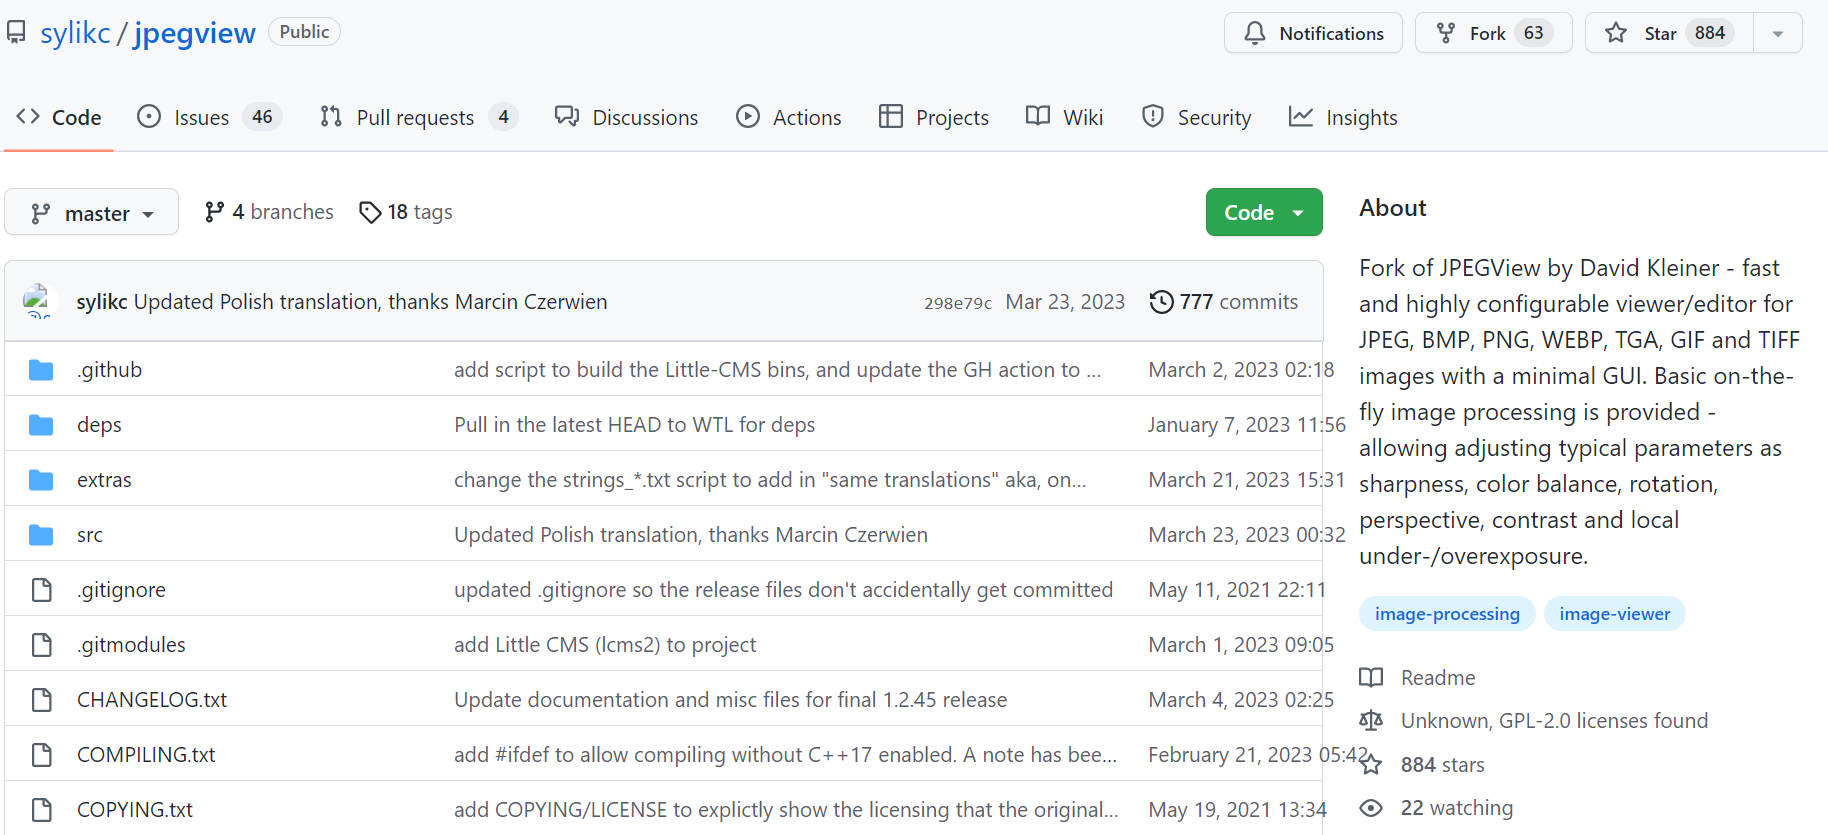Click the commit history clock icon

1161,302
